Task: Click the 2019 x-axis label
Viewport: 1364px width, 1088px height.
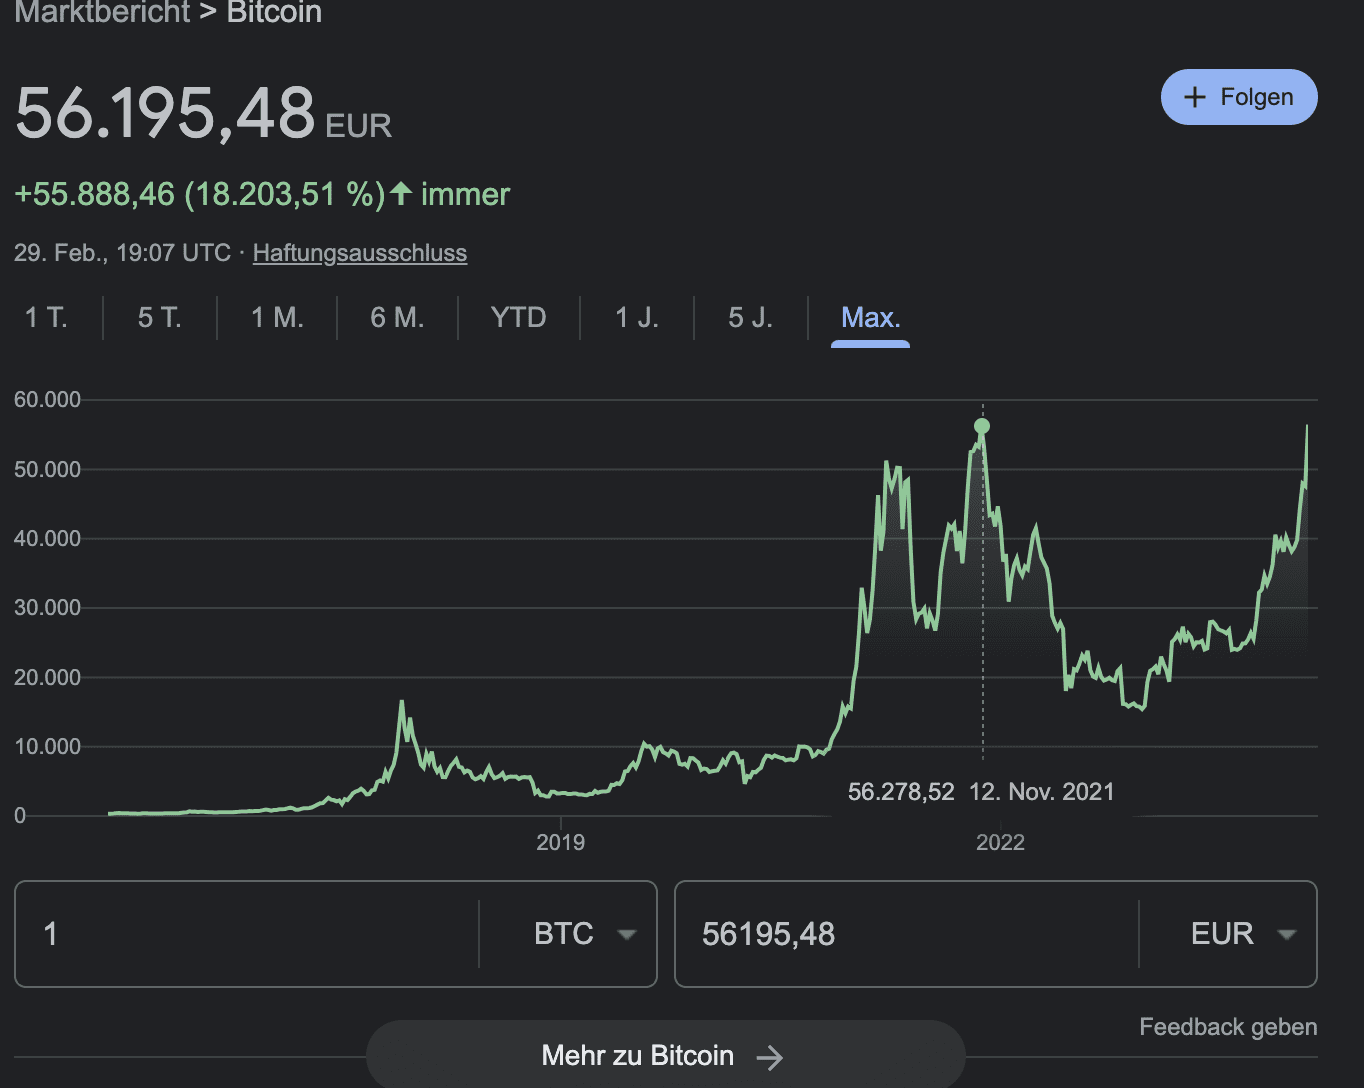Action: click(x=560, y=842)
